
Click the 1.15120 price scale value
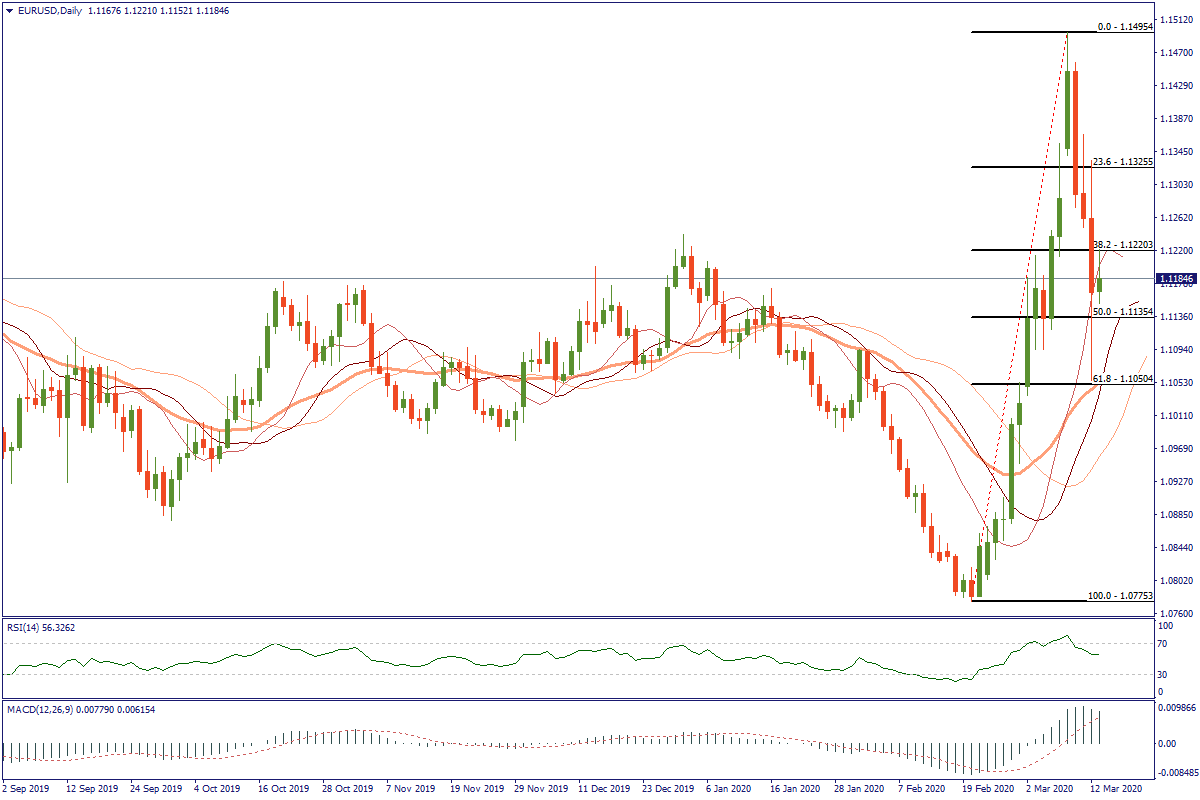pos(1176,19)
